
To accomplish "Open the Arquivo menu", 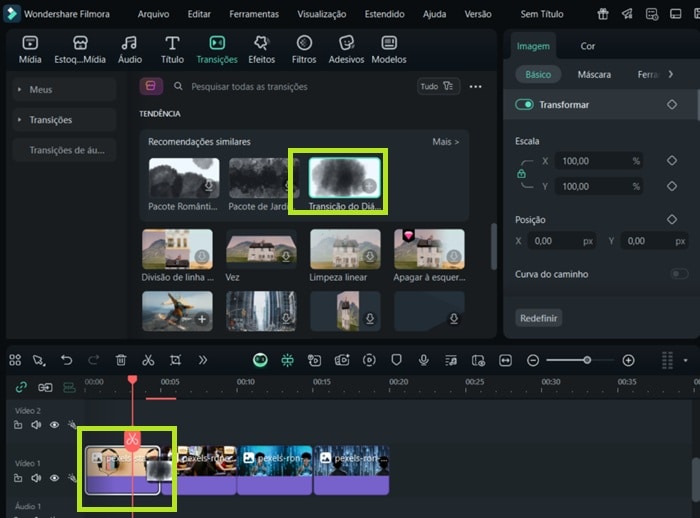I will point(153,14).
